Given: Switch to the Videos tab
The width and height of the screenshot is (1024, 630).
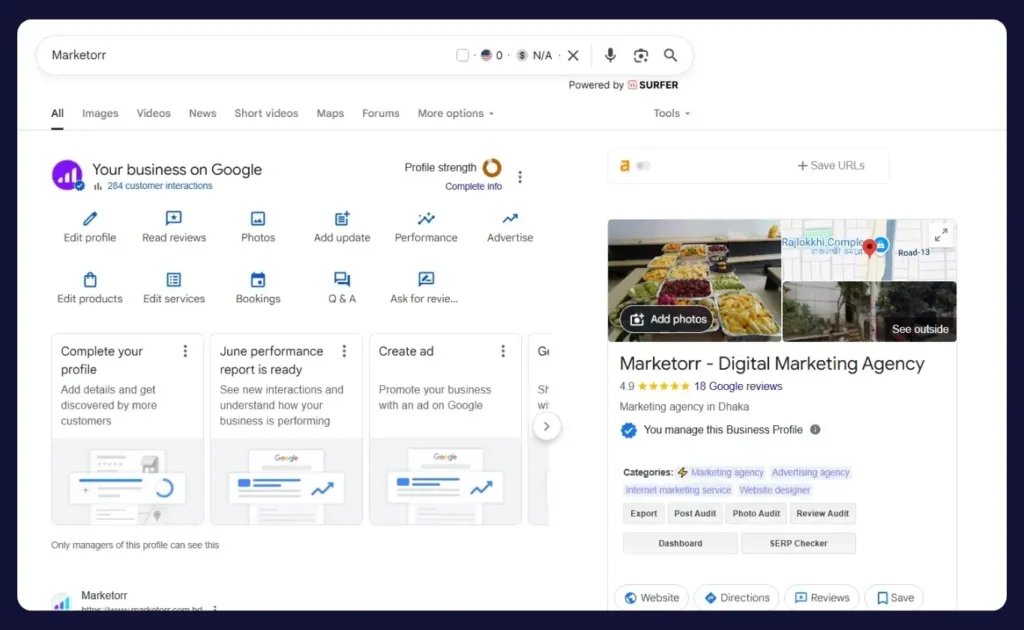Looking at the screenshot, I should (153, 114).
